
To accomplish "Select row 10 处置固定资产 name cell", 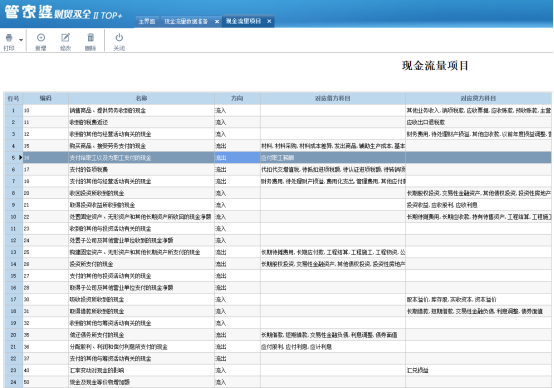I will click(x=141, y=217).
